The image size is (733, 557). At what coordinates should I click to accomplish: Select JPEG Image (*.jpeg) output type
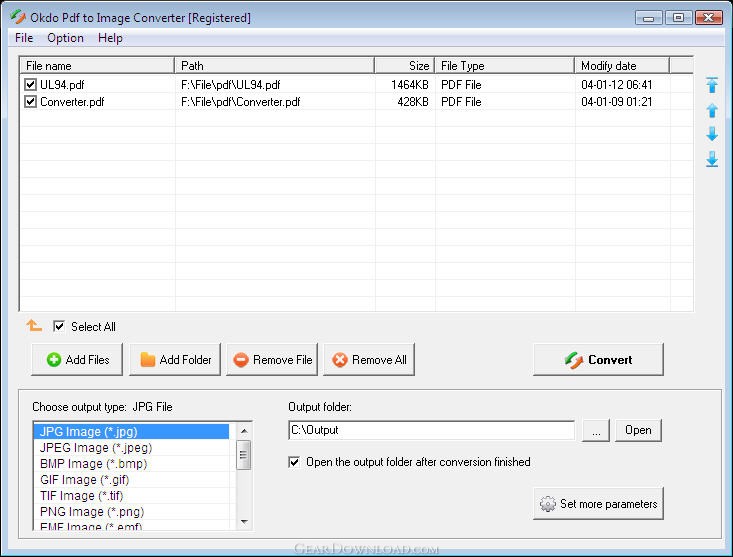[x=131, y=448]
